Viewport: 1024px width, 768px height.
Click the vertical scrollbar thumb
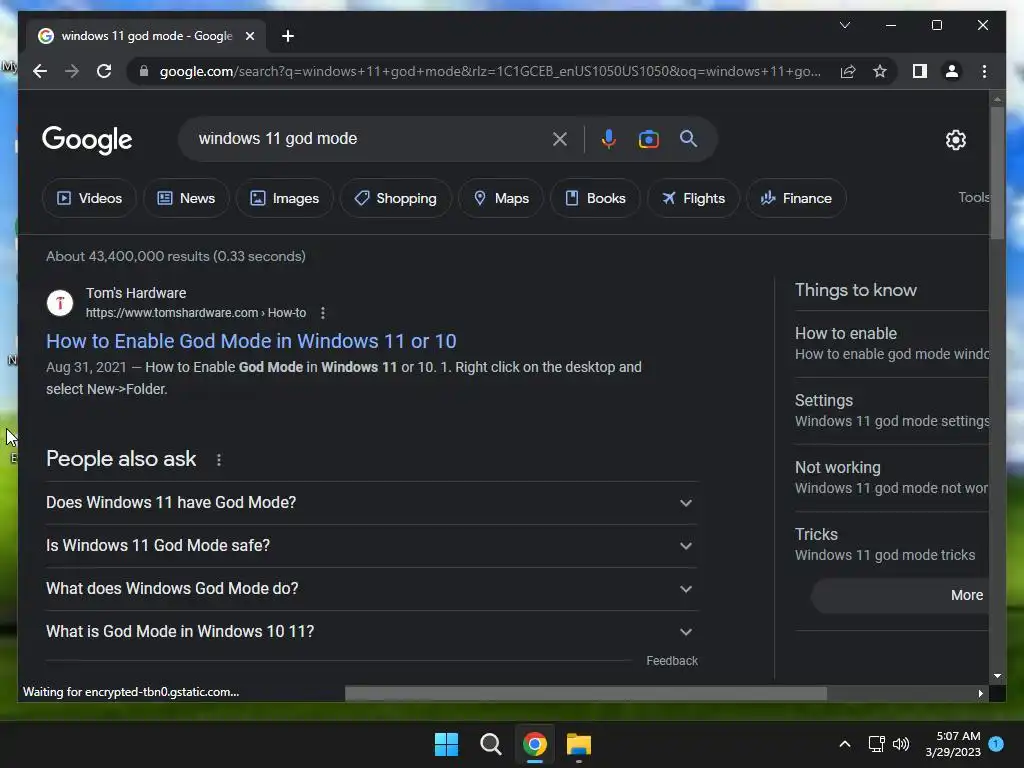tap(997, 172)
